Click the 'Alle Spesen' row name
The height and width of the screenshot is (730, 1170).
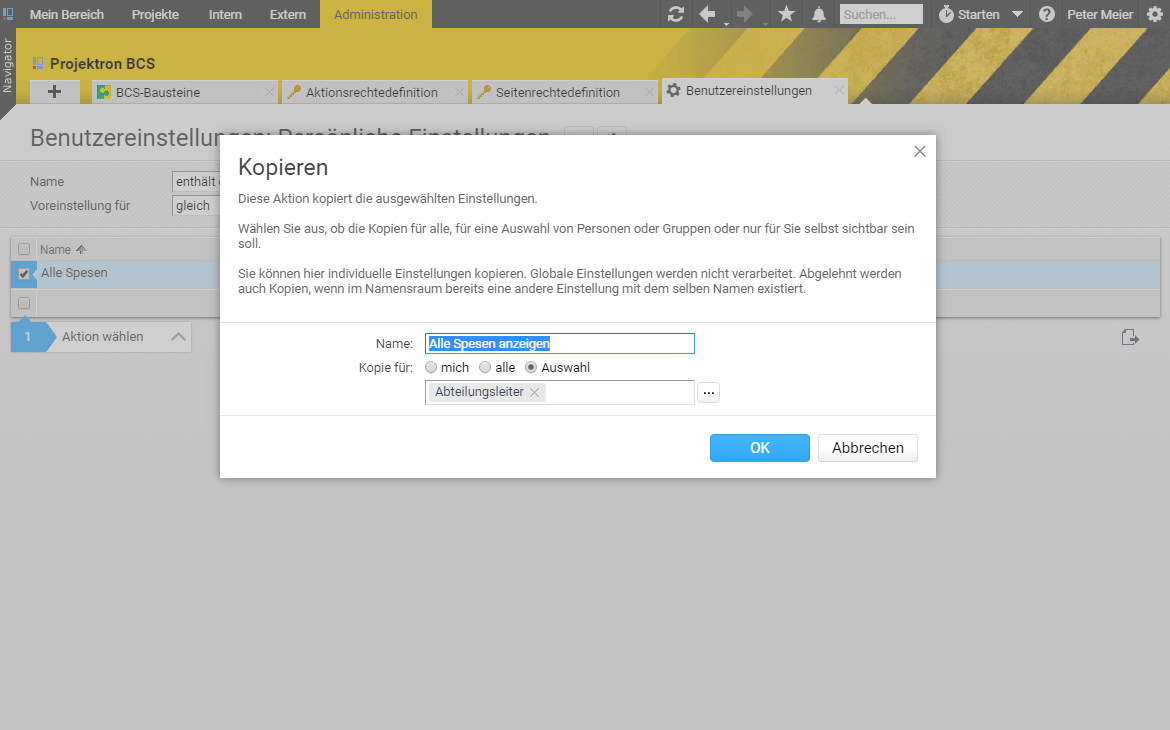point(74,273)
